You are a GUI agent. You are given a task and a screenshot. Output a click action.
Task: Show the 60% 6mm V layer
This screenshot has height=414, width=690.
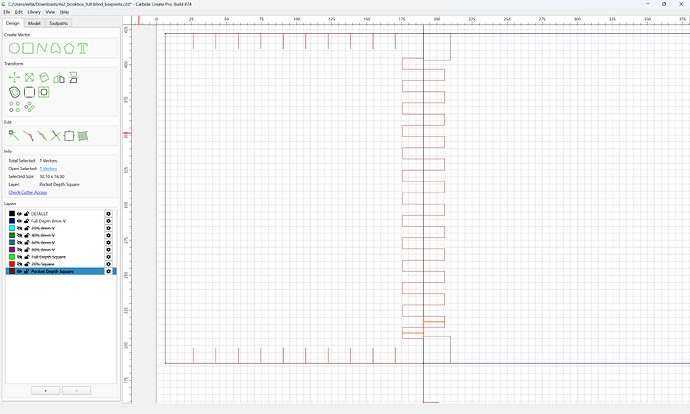(x=19, y=242)
